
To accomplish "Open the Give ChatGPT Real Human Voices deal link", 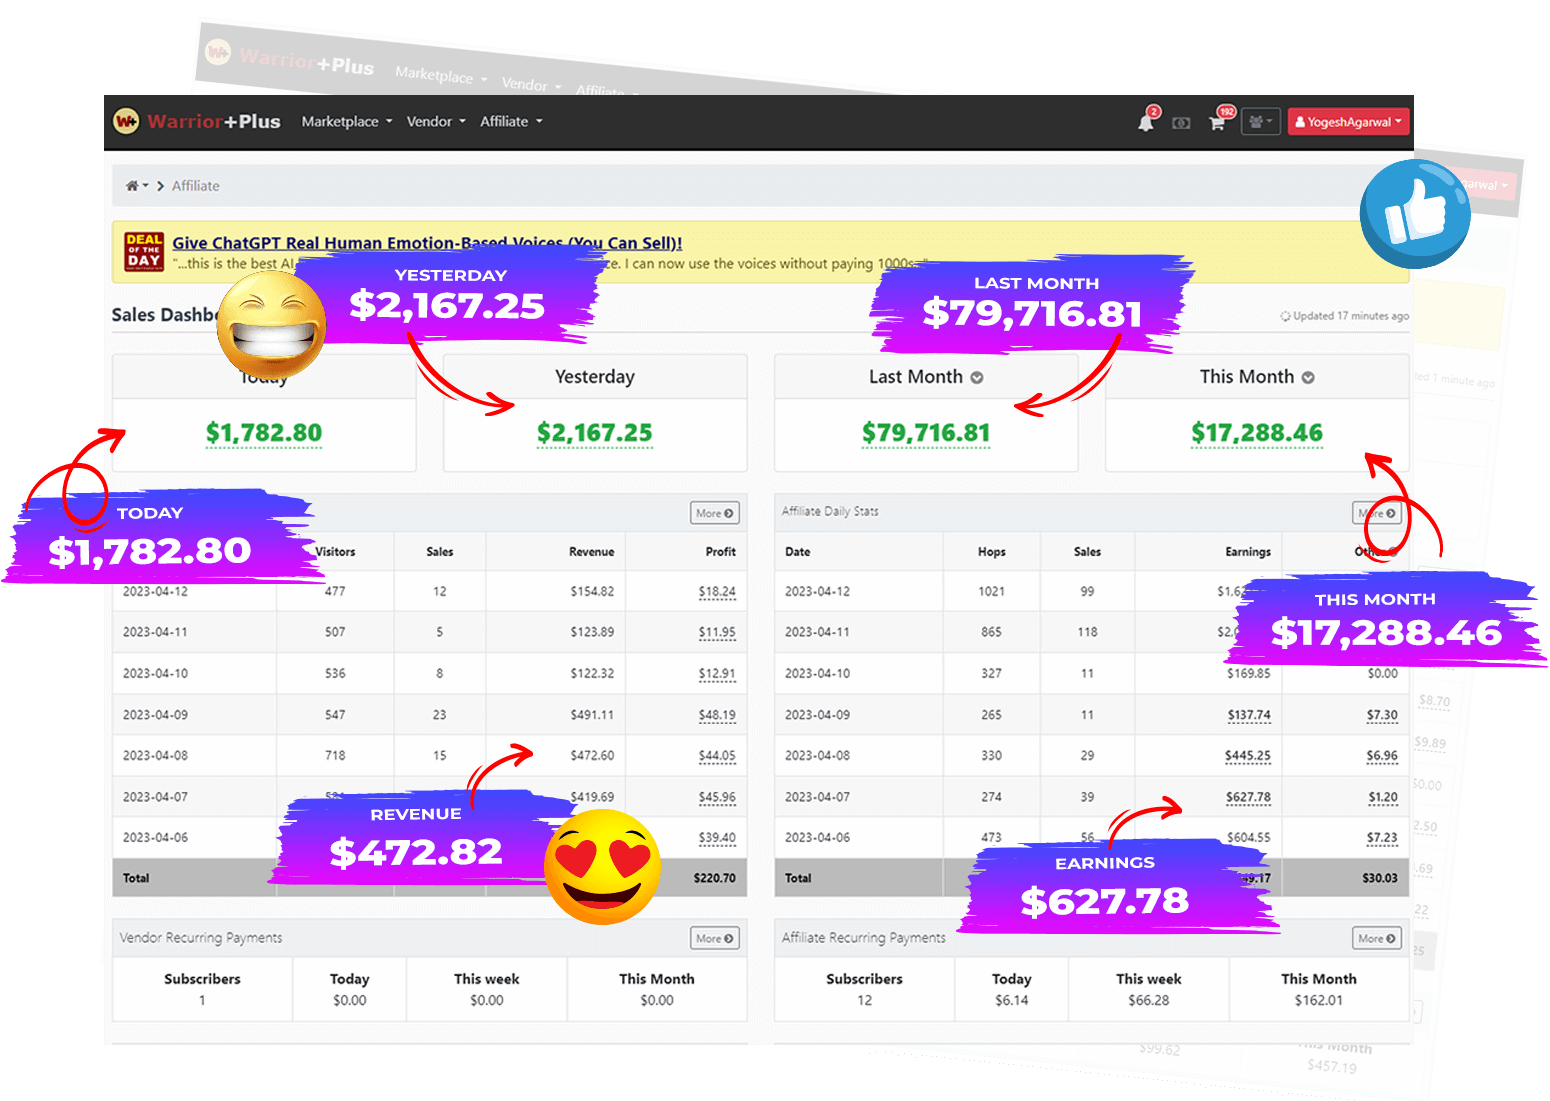I will (x=427, y=243).
